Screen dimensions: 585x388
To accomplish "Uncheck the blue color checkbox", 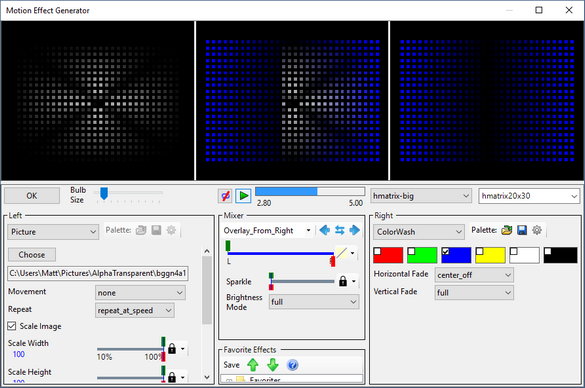I will click(x=445, y=251).
